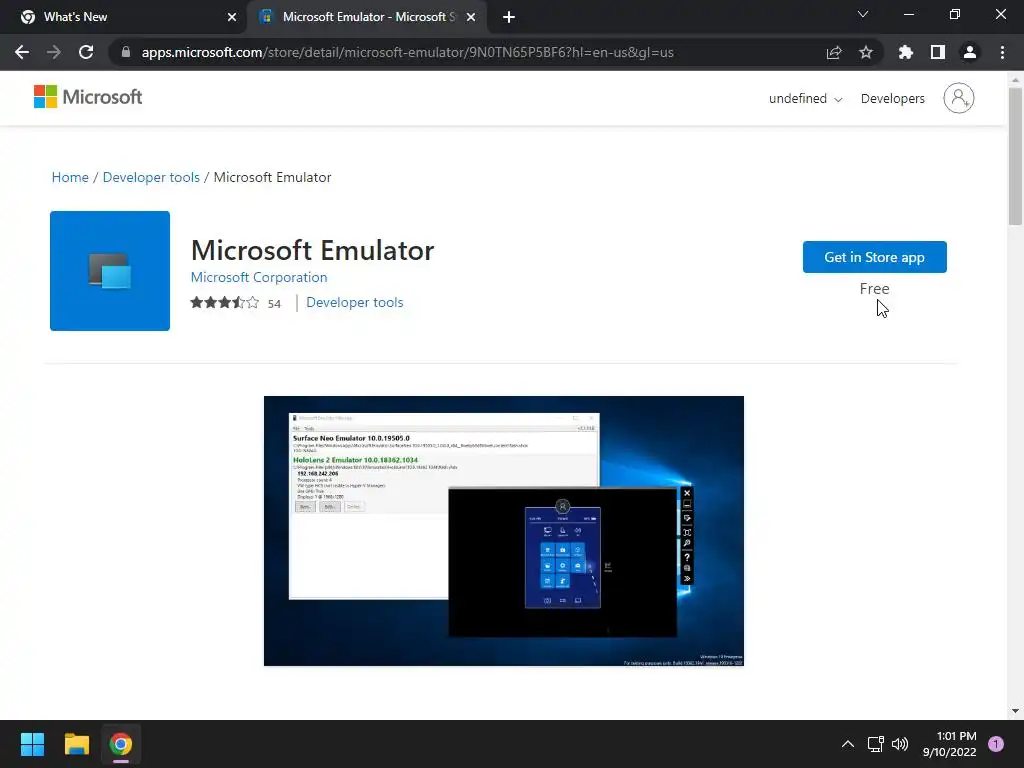Click the star rating with 54 reviews
The height and width of the screenshot is (768, 1024).
(236, 303)
